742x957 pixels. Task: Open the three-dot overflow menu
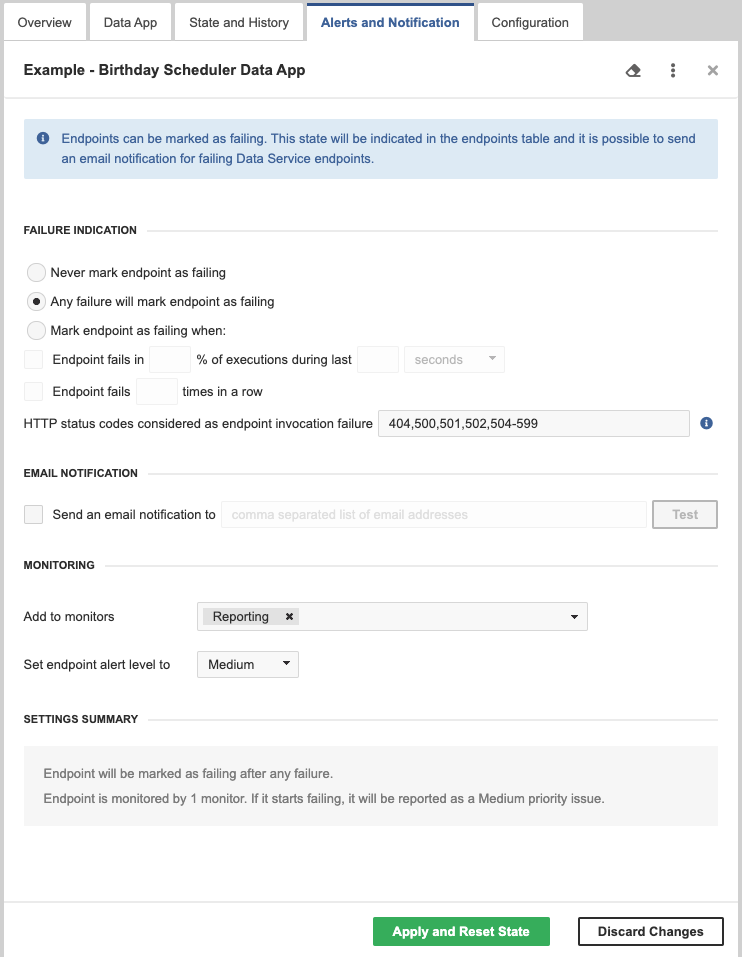[672, 70]
